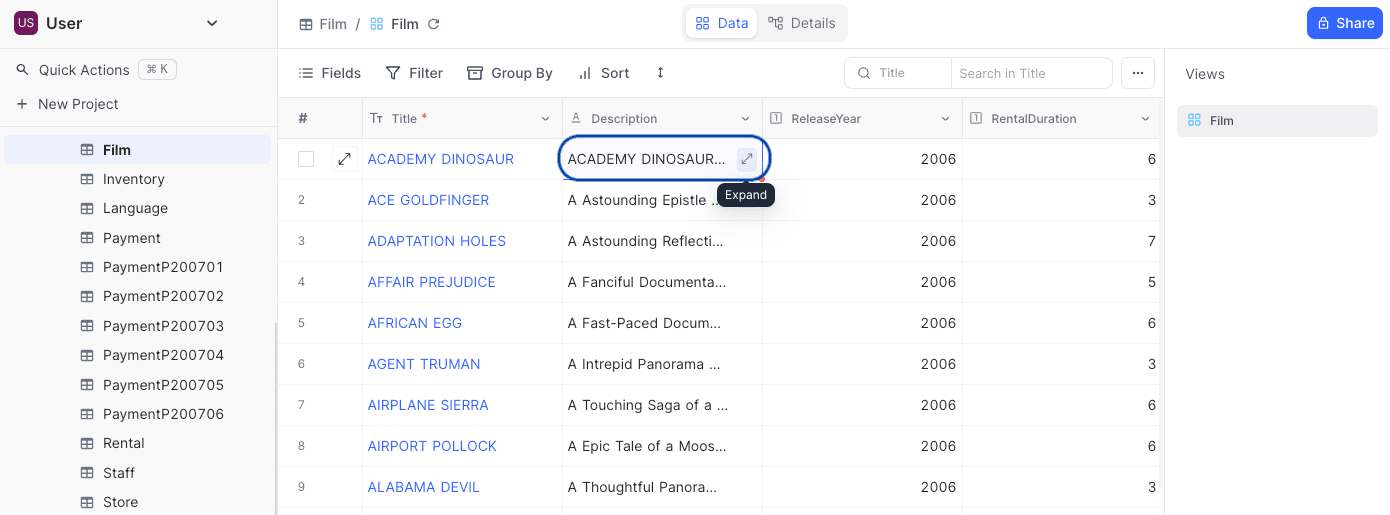
Task: Click the Share button
Action: (1345, 23)
